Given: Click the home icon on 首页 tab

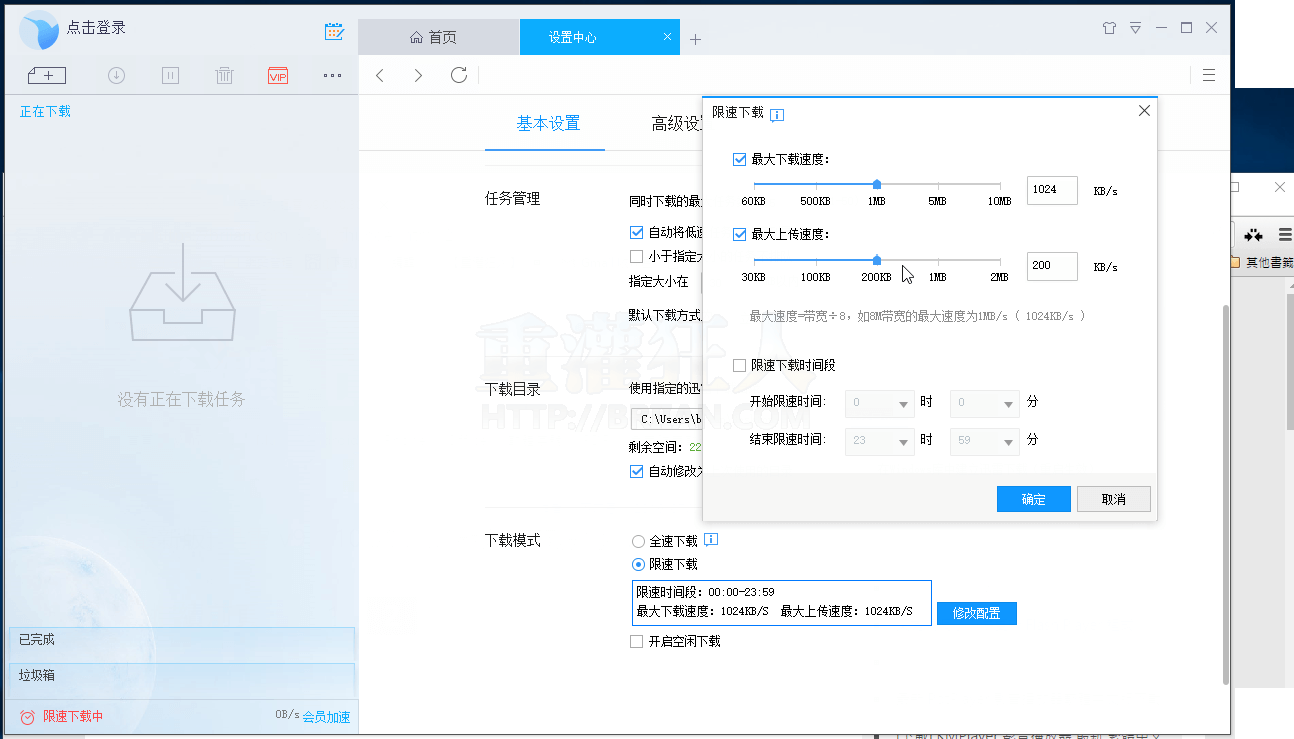Looking at the screenshot, I should pos(416,37).
